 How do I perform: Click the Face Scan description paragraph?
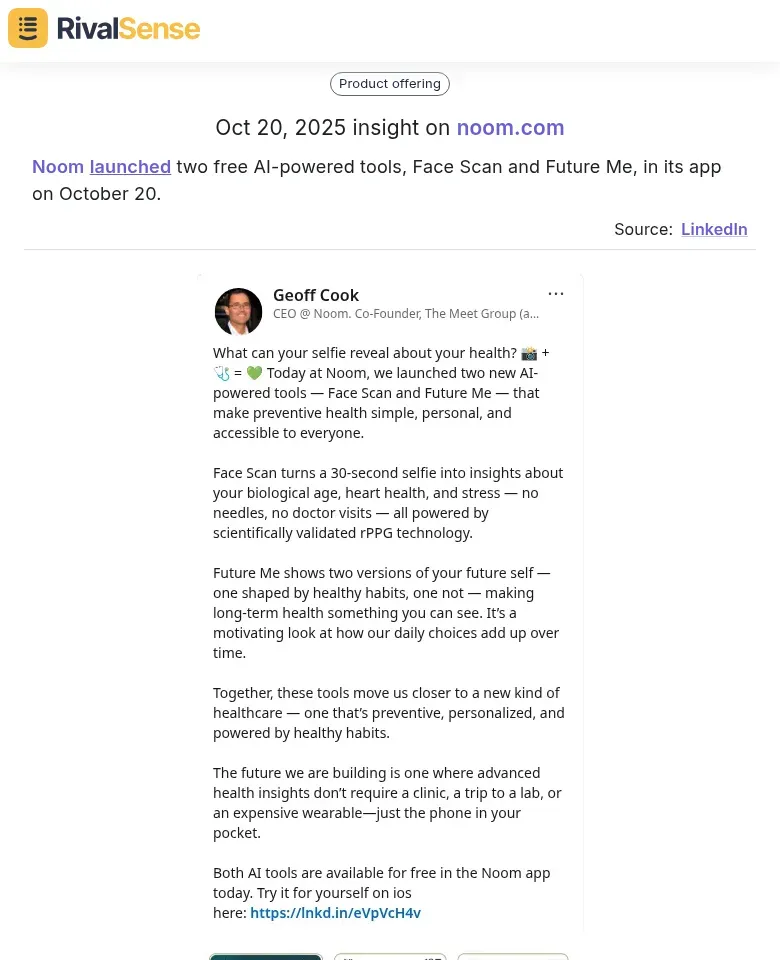click(388, 503)
